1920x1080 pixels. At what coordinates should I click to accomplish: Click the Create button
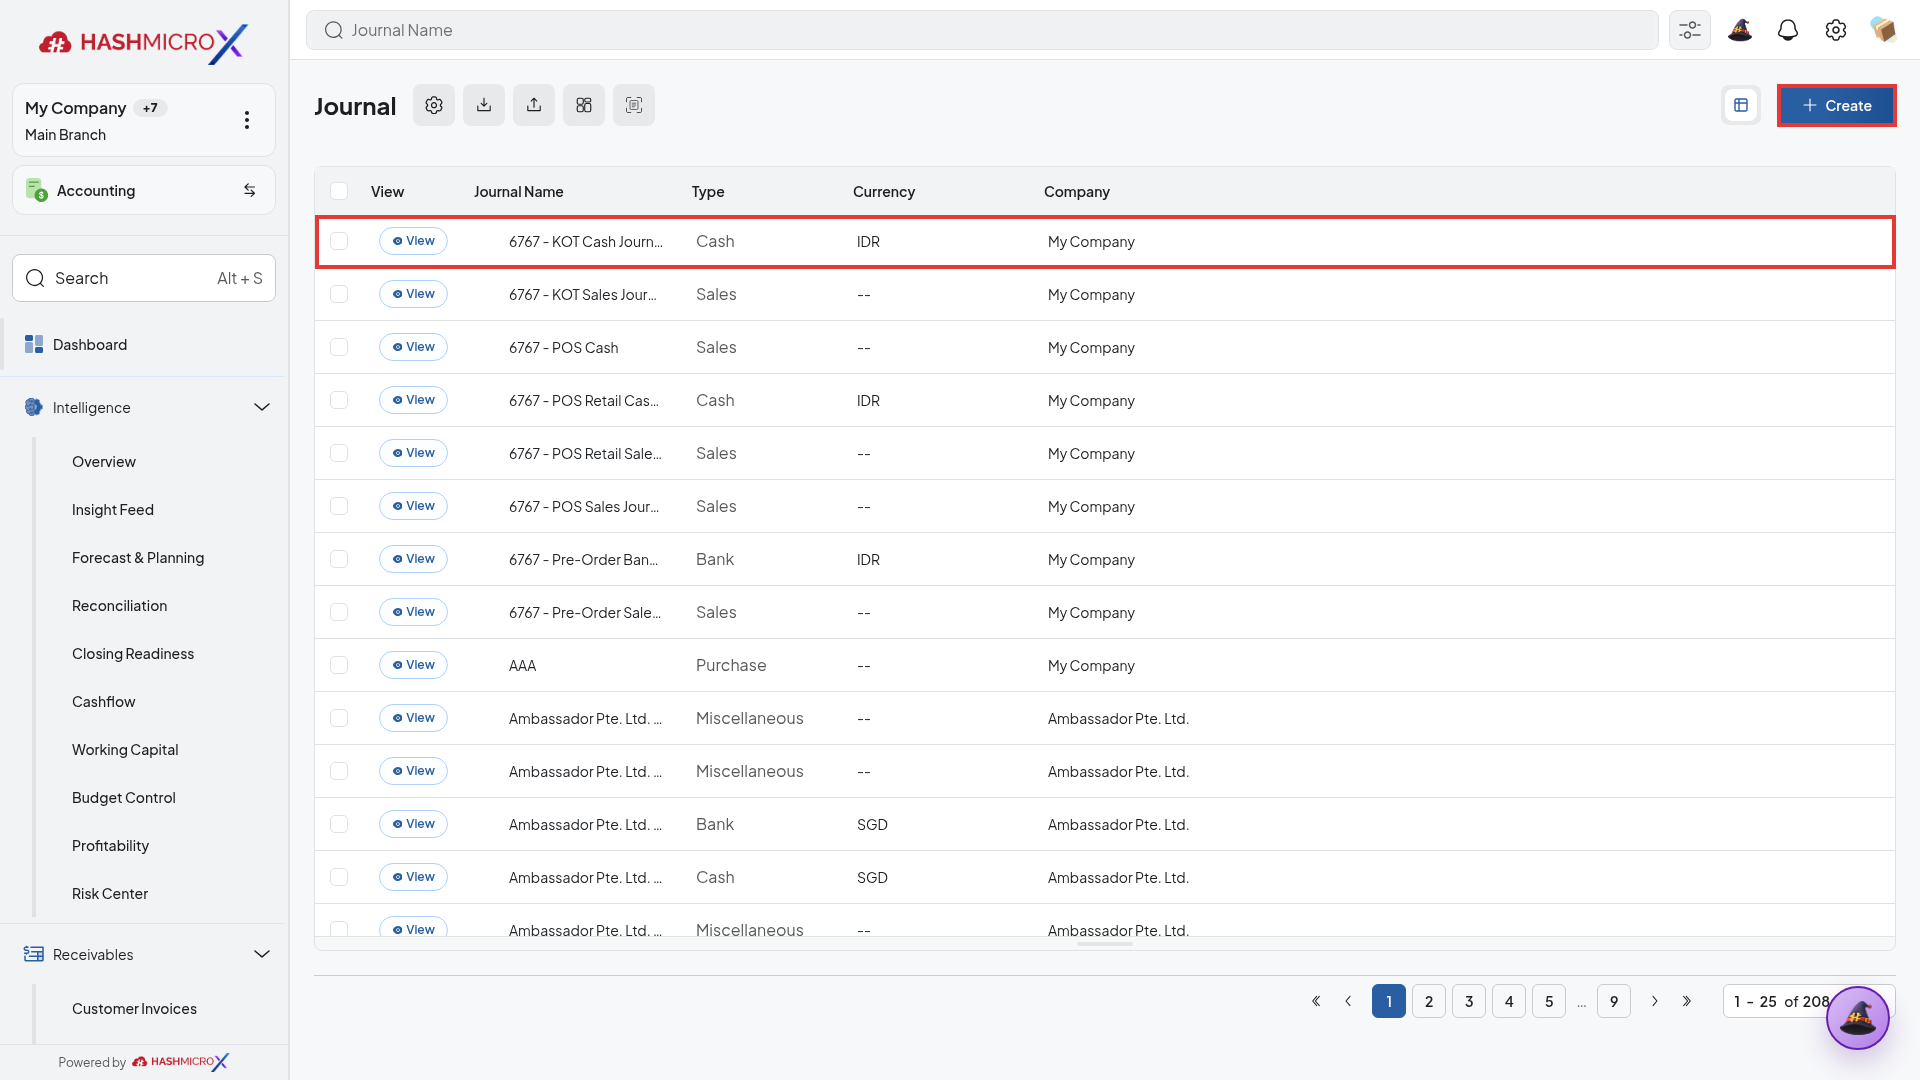click(1836, 105)
